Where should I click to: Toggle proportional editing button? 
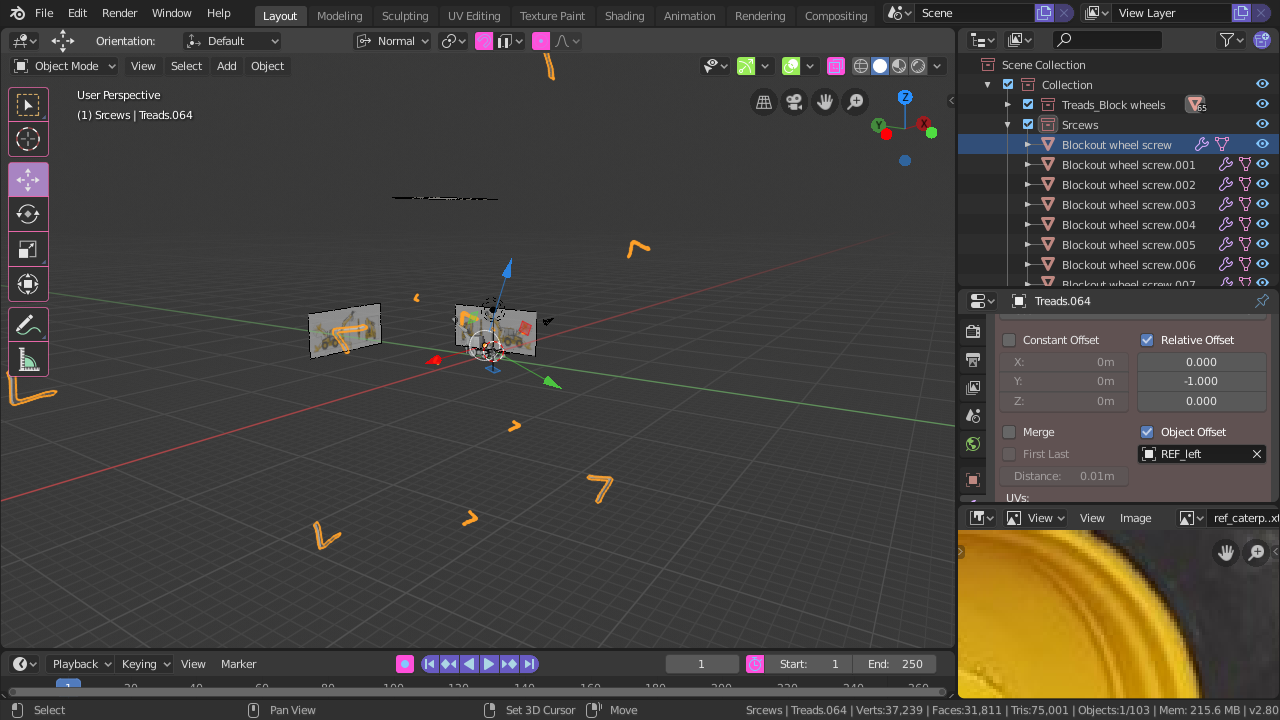point(541,41)
